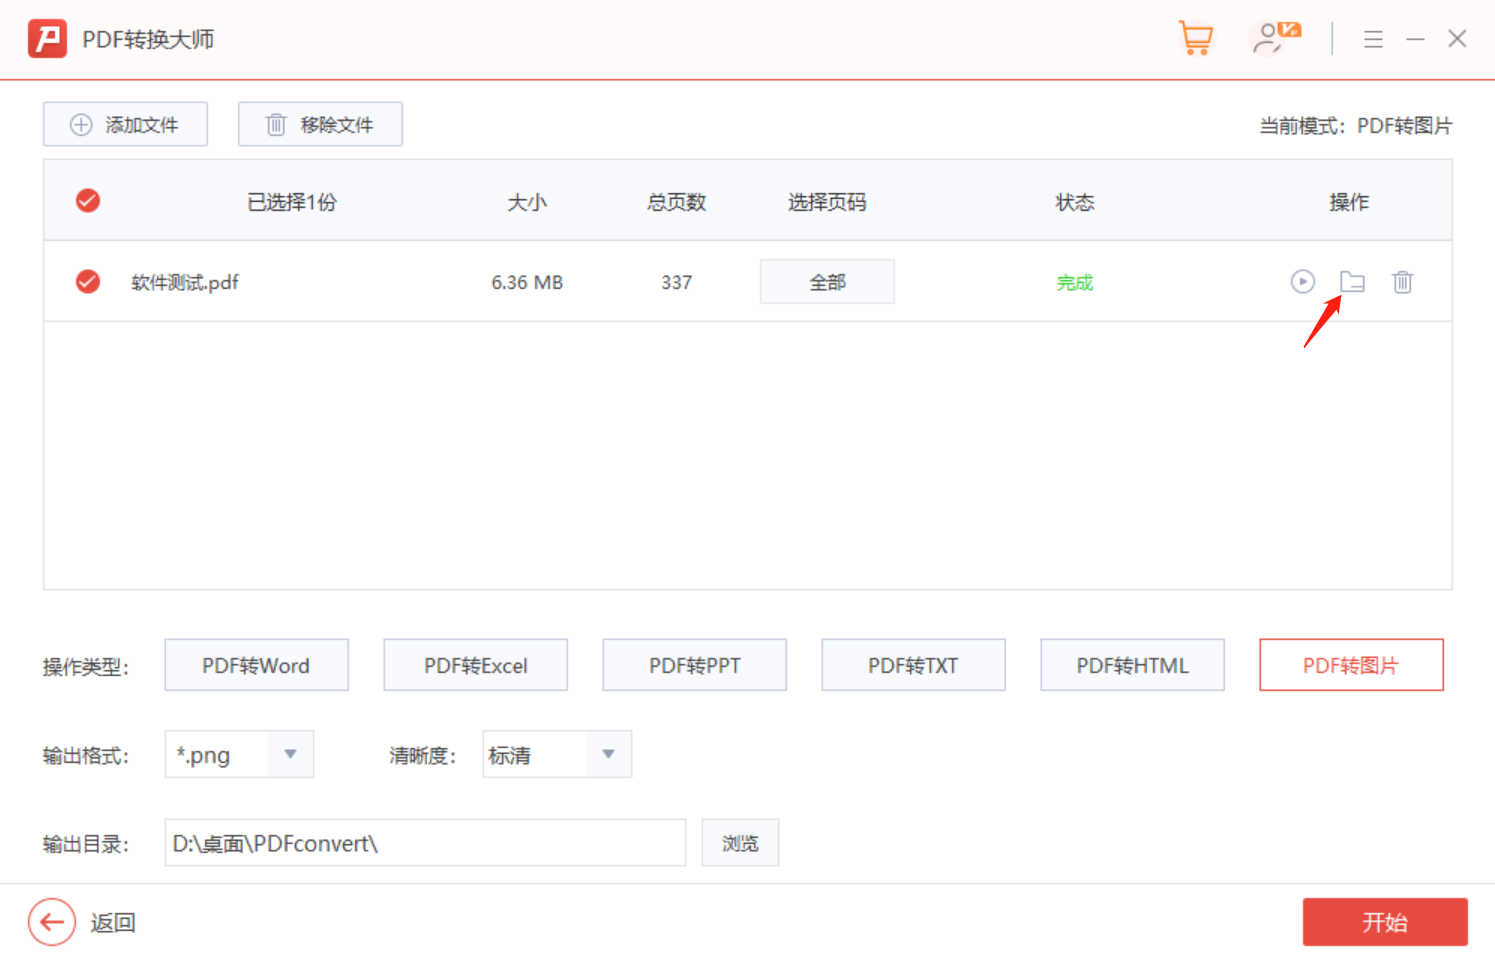Click the 返回 back arrow icon

52,922
